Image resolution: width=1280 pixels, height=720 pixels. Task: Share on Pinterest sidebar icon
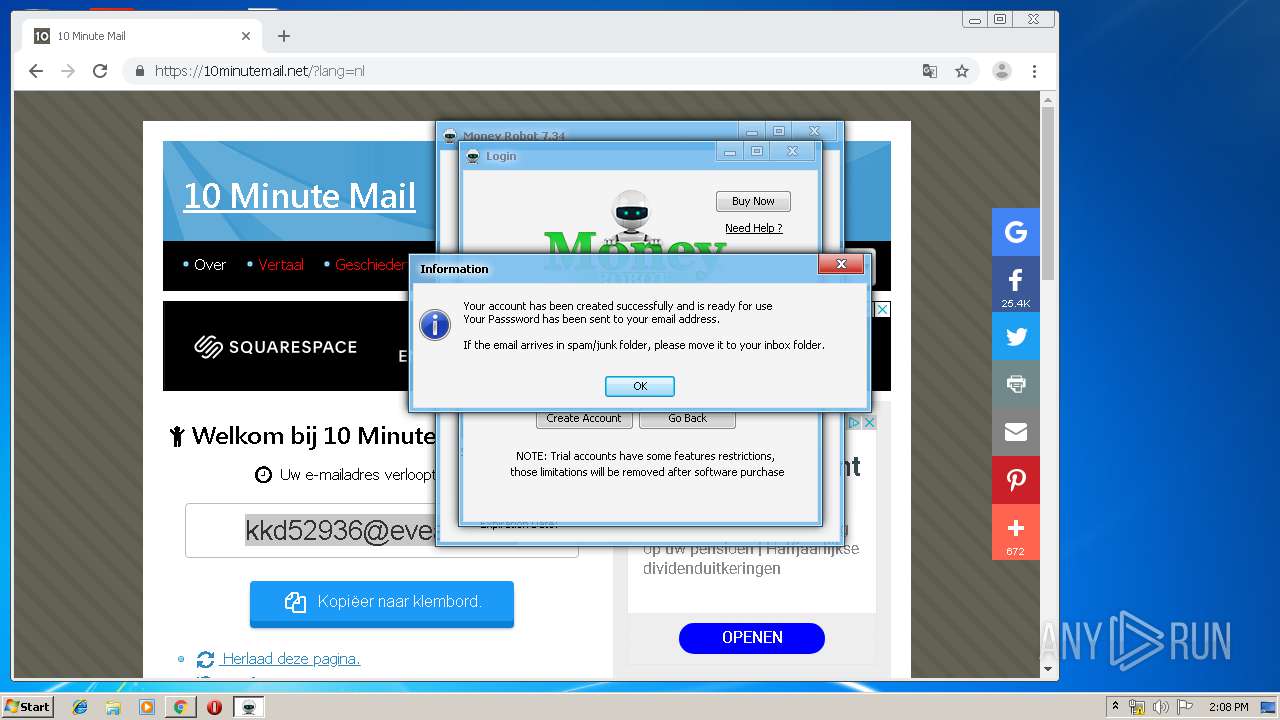pyautogui.click(x=1016, y=480)
